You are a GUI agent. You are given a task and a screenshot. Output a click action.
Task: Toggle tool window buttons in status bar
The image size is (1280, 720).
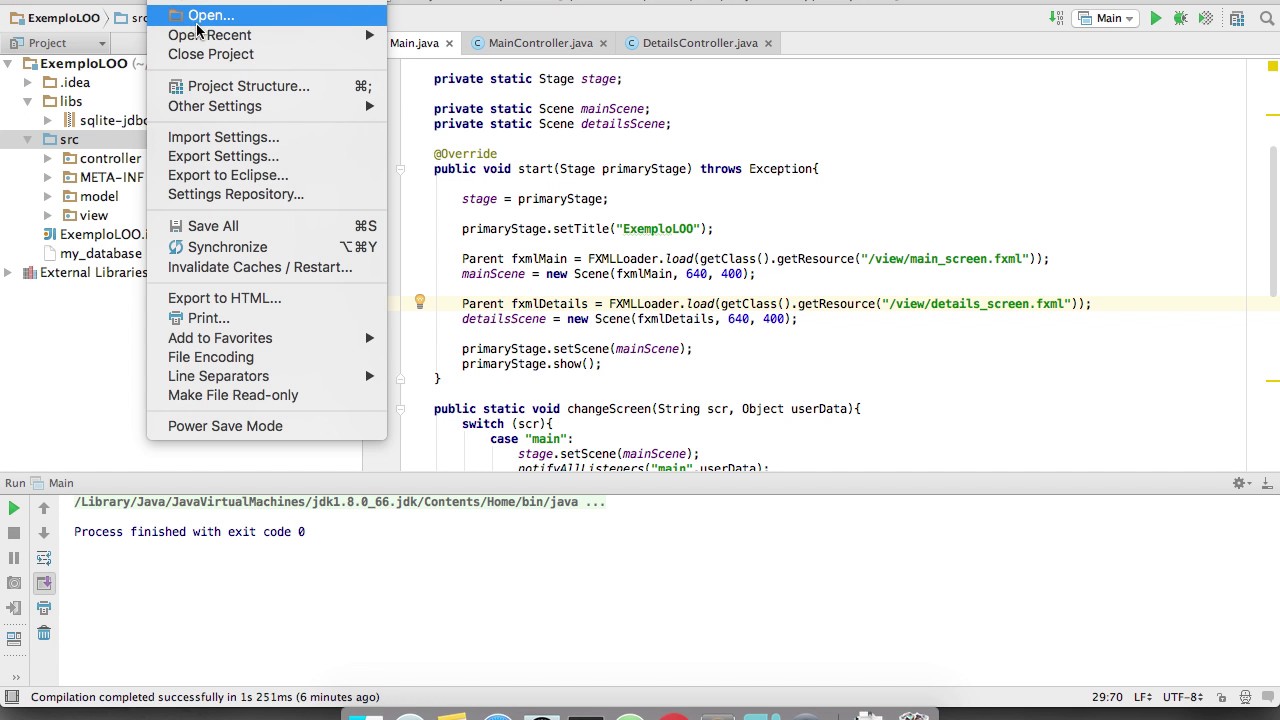pos(12,697)
